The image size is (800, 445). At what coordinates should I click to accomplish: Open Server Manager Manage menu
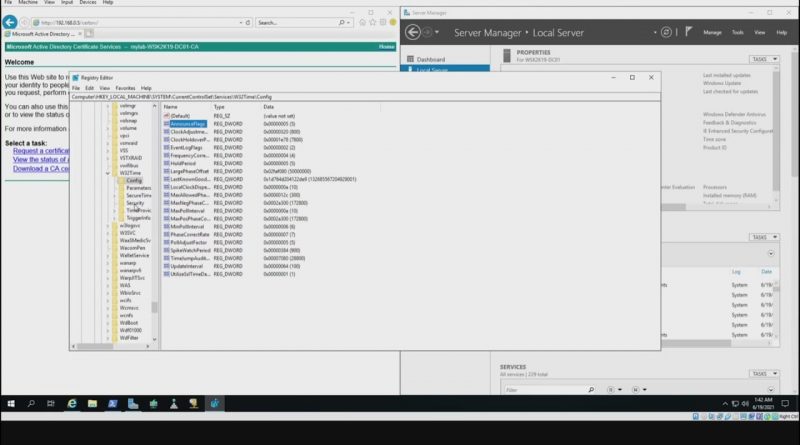[x=712, y=33]
